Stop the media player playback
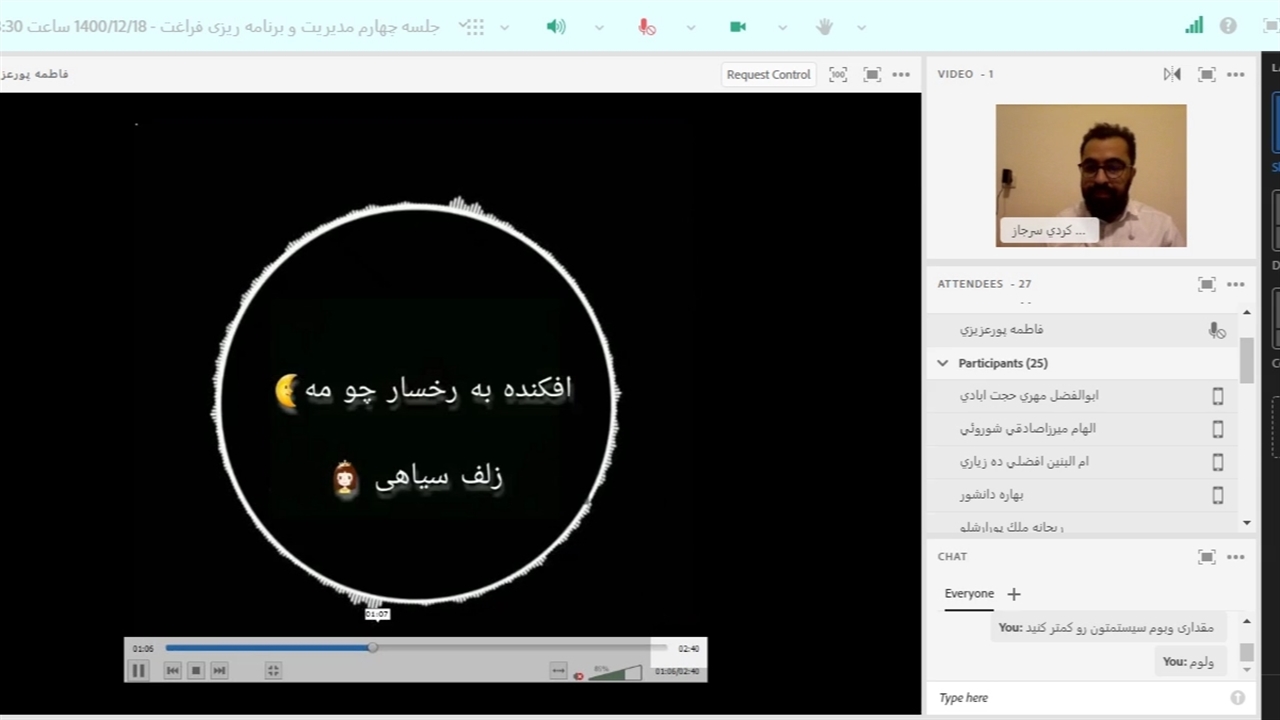Viewport: 1280px width, 720px height. click(x=196, y=671)
